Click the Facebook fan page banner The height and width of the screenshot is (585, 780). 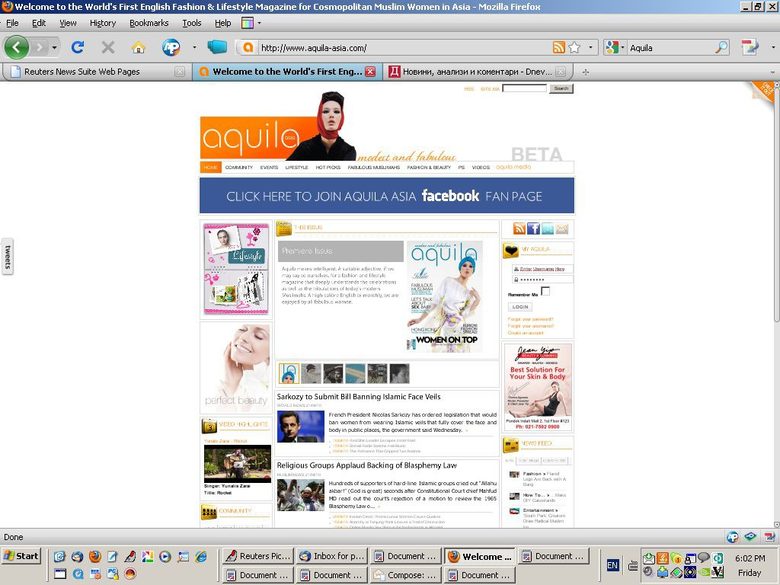point(387,195)
